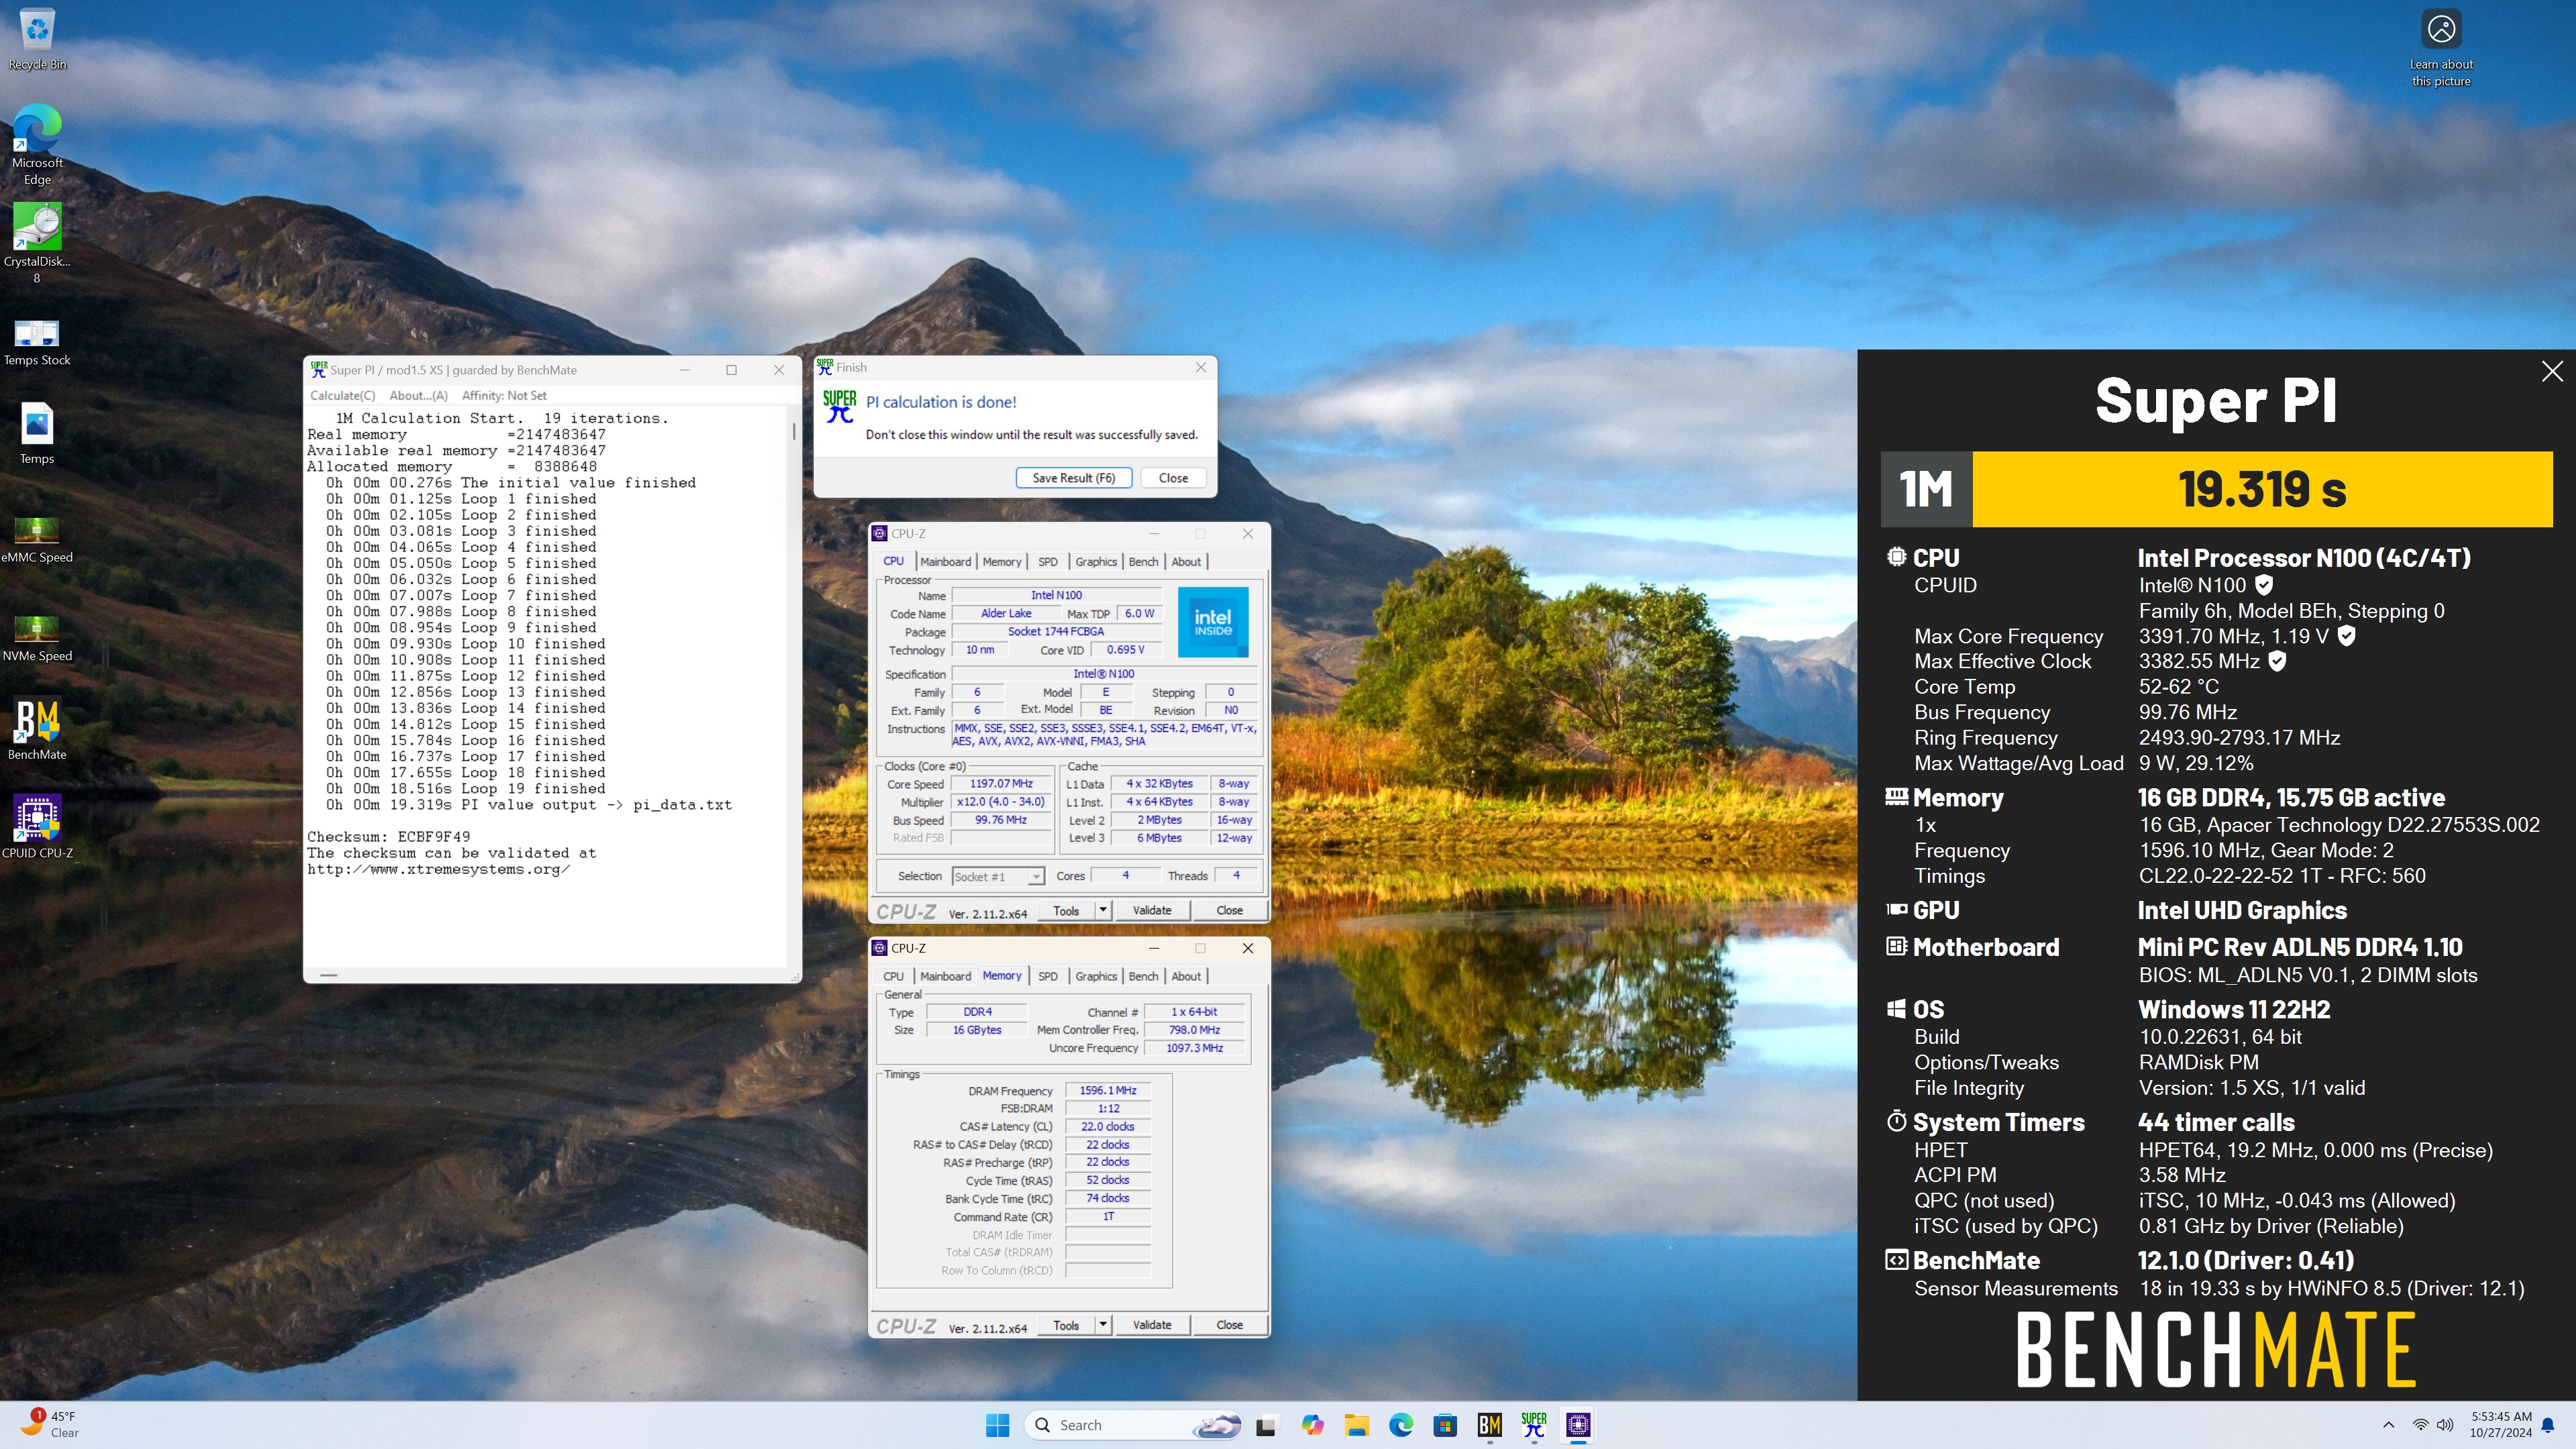Viewport: 2576px width, 1449px height.
Task: Select the Graphics tab in the lower CPU-Z window
Action: [x=1096, y=977]
